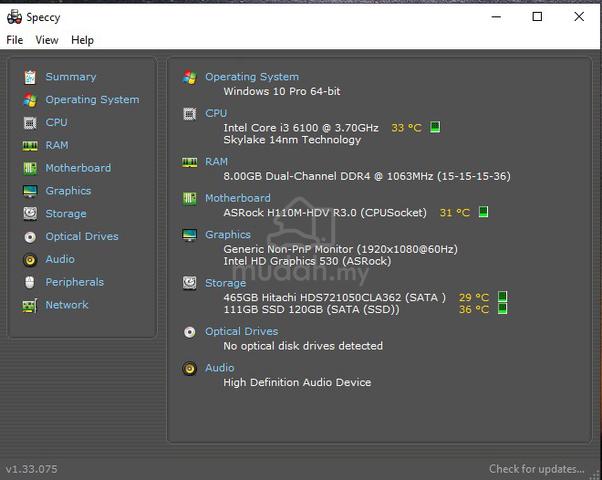This screenshot has height=480, width=602.
Task: Click Check for updates link
Action: coord(537,469)
